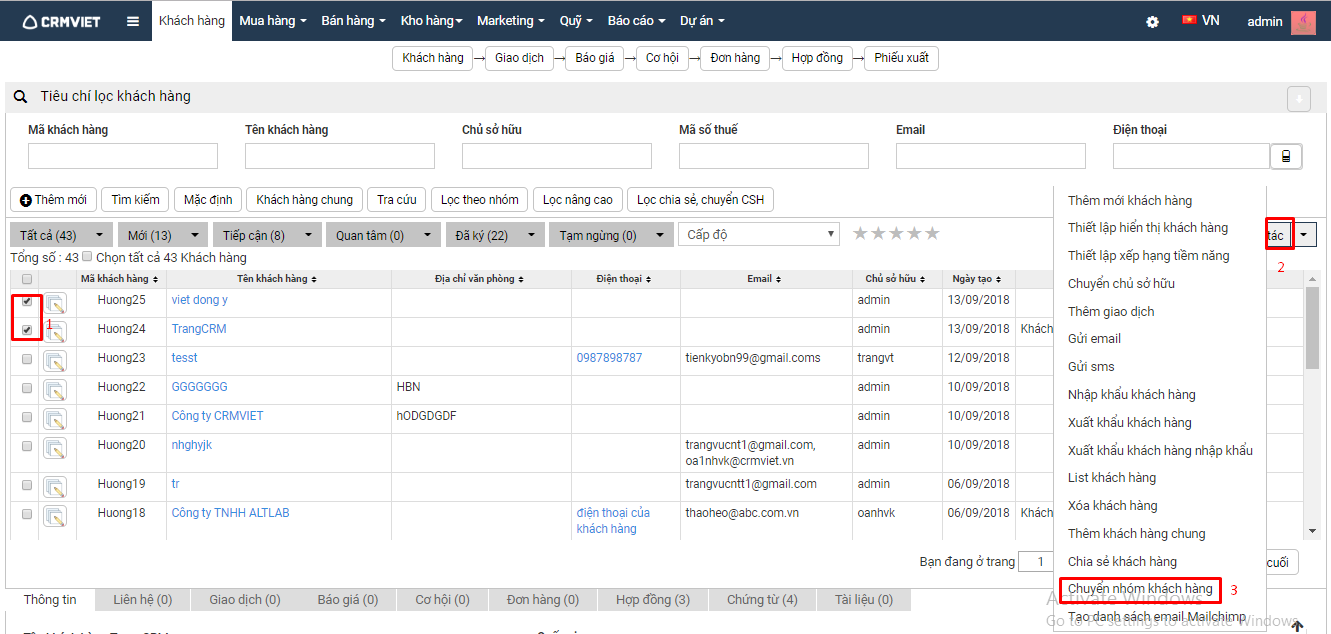1331x634 pixels.
Task: Click the 'Thêm mới' button
Action: [53, 200]
